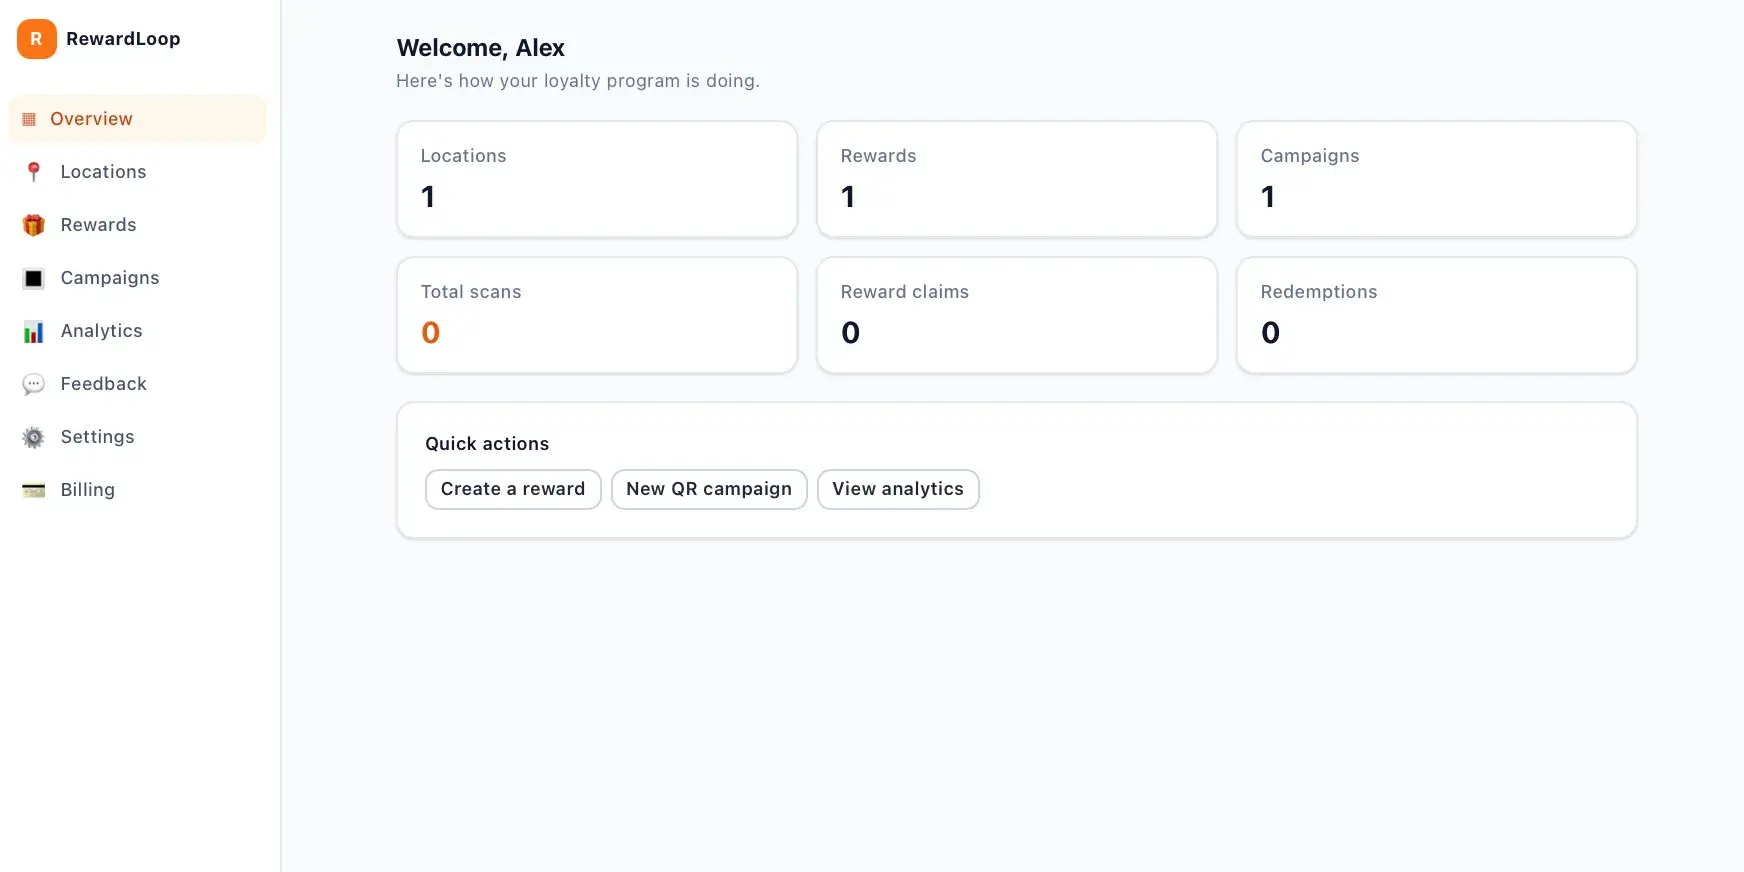Click the 'Here's how your loyalty program' subtitle
The height and width of the screenshot is (872, 1744).
pyautogui.click(x=578, y=81)
